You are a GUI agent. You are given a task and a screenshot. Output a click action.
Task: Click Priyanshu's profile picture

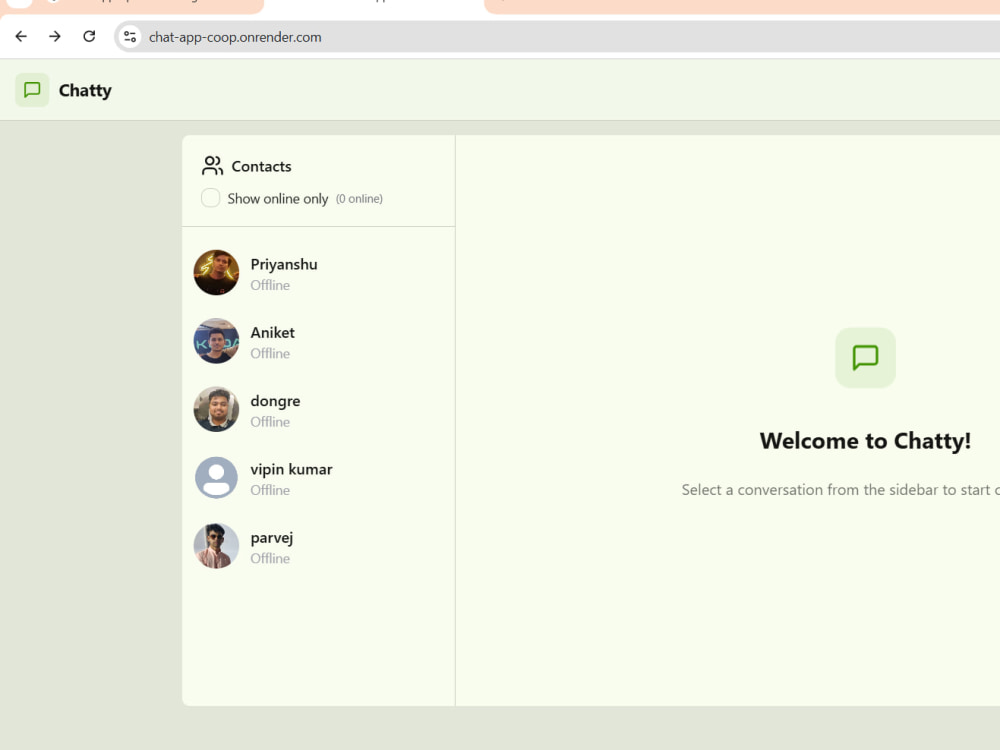click(x=216, y=272)
